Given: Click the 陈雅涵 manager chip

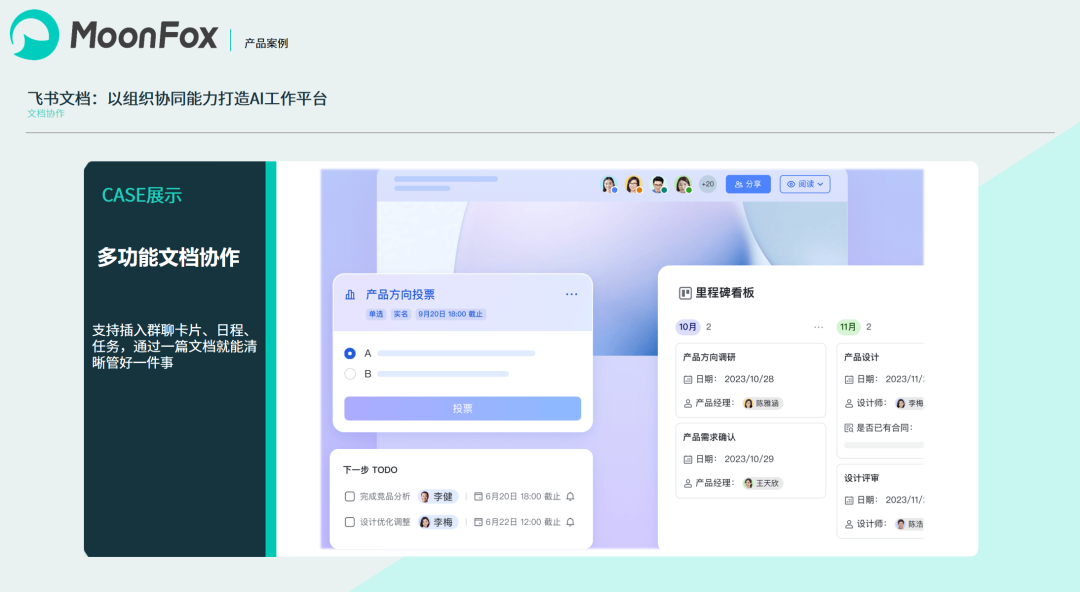Looking at the screenshot, I should (x=762, y=403).
